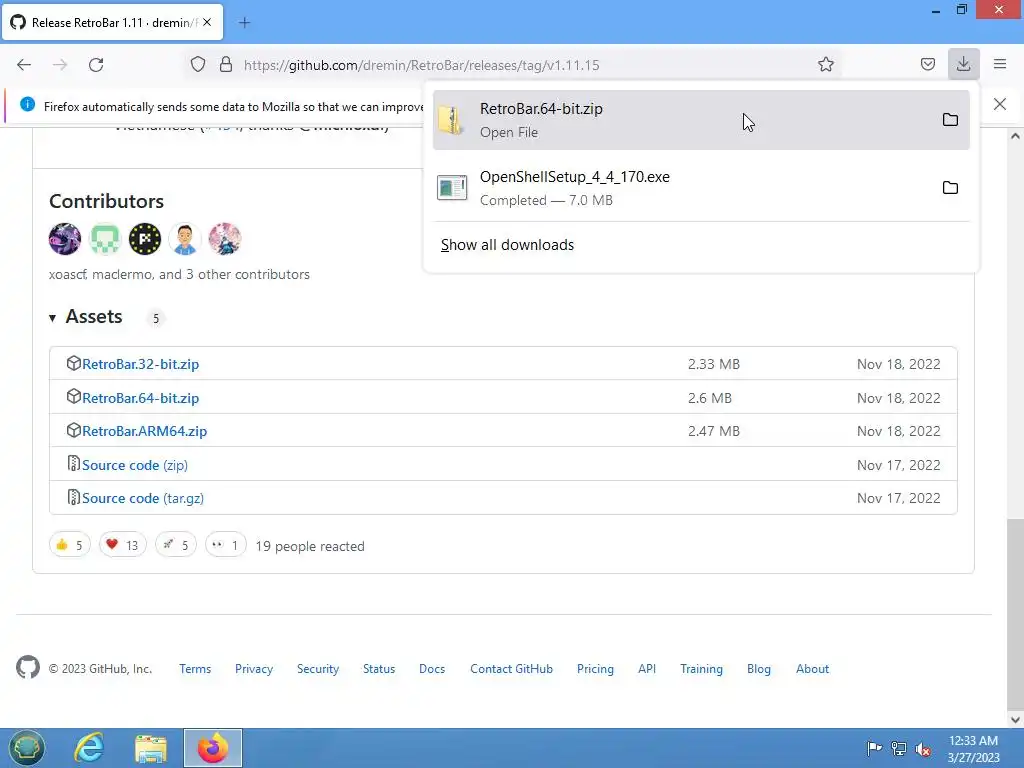
Task: Open the Firefox application menu
Action: 999,65
